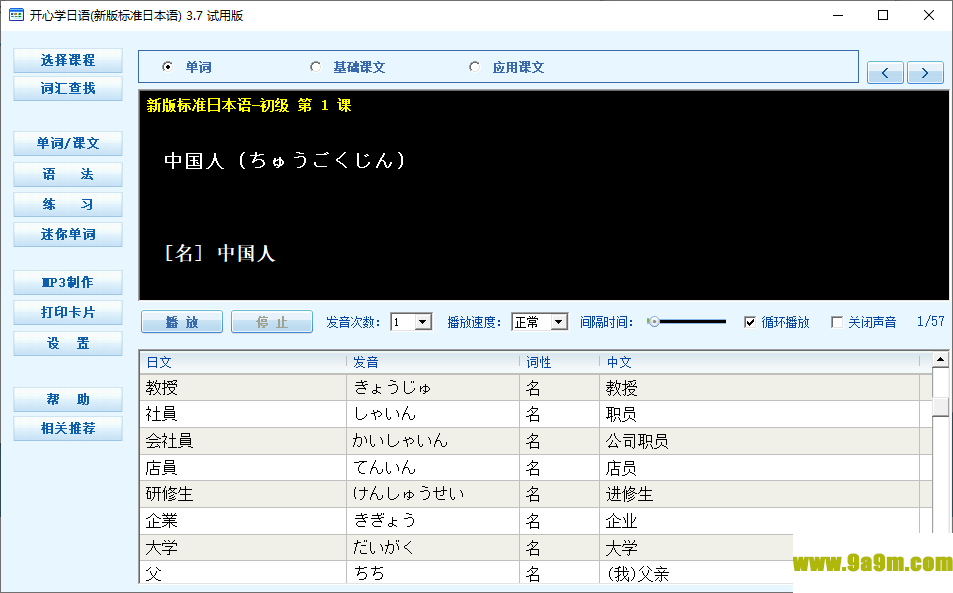This screenshot has height=593, width=953.
Task: Open the 练习 practice section
Action: (x=67, y=203)
